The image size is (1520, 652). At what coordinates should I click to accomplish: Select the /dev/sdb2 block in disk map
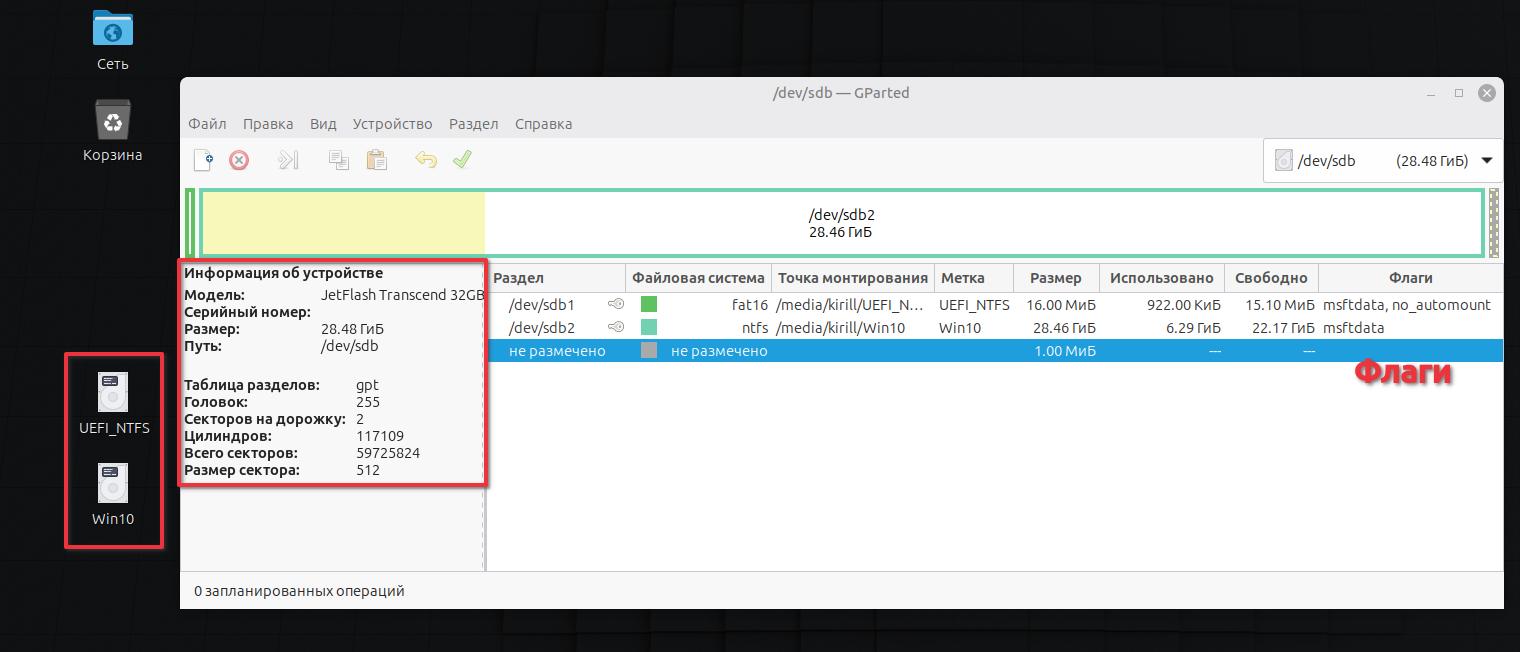[842, 223]
